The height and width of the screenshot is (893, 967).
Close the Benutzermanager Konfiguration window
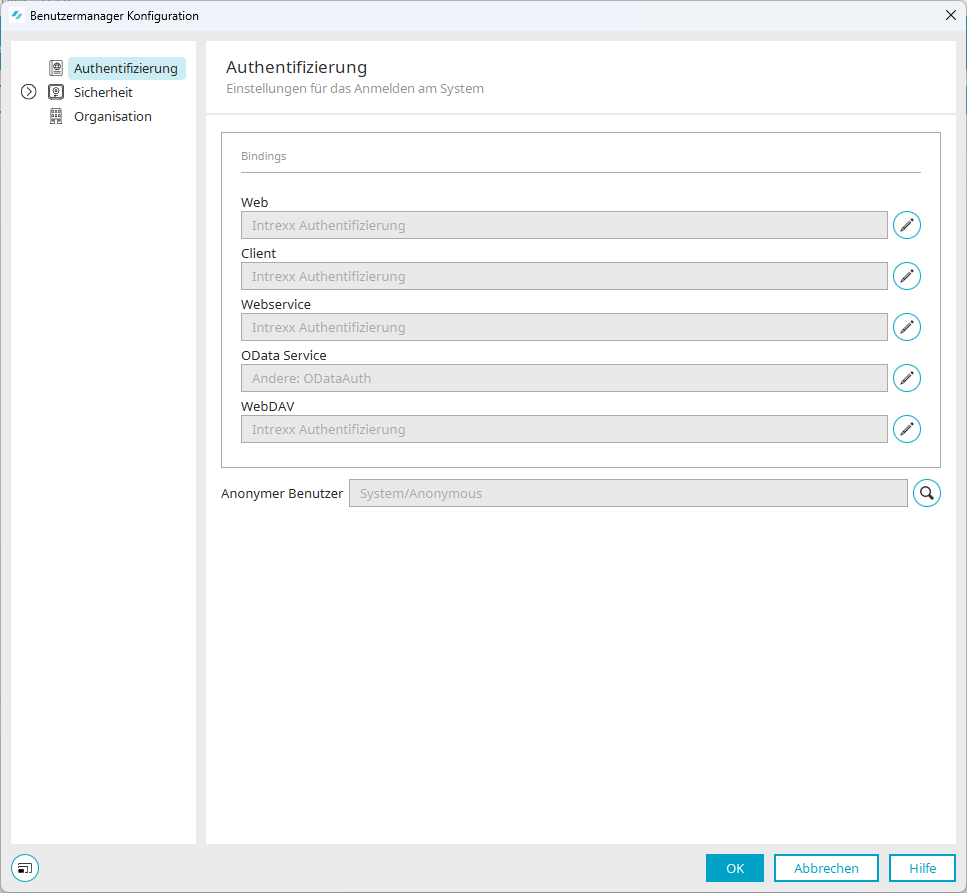950,15
